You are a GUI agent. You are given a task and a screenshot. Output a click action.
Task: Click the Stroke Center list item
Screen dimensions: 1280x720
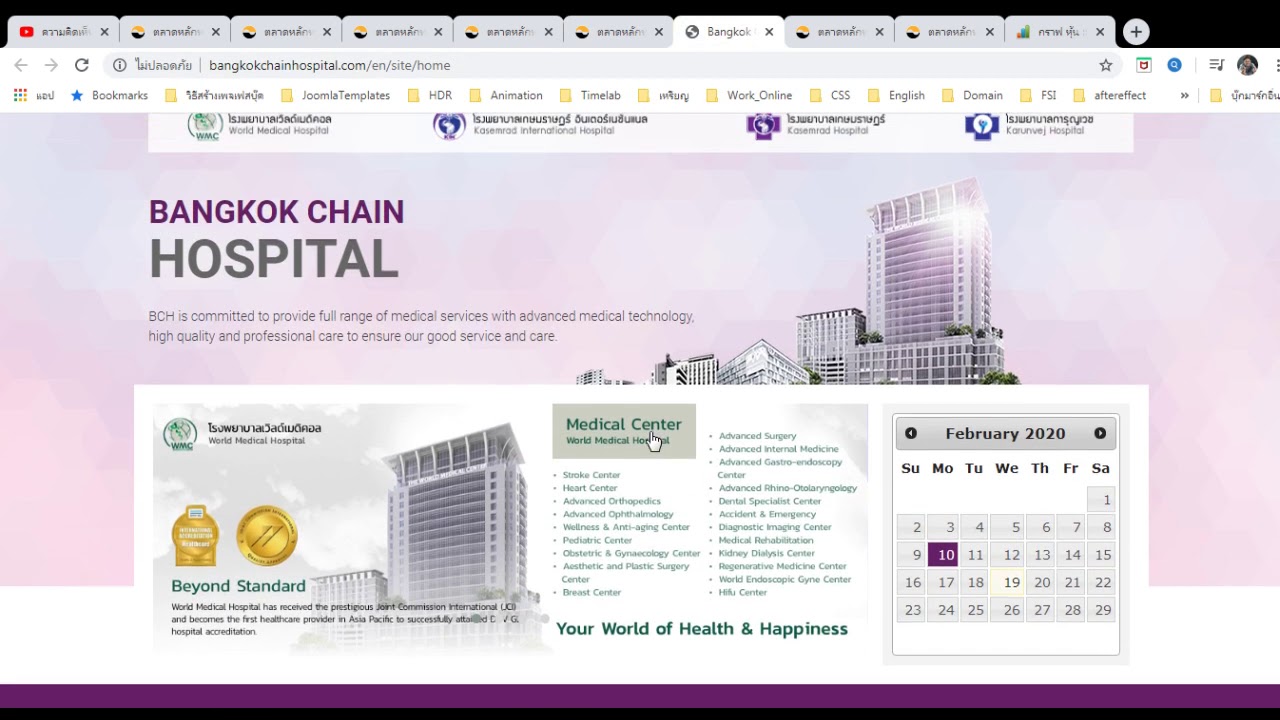click(x=591, y=475)
